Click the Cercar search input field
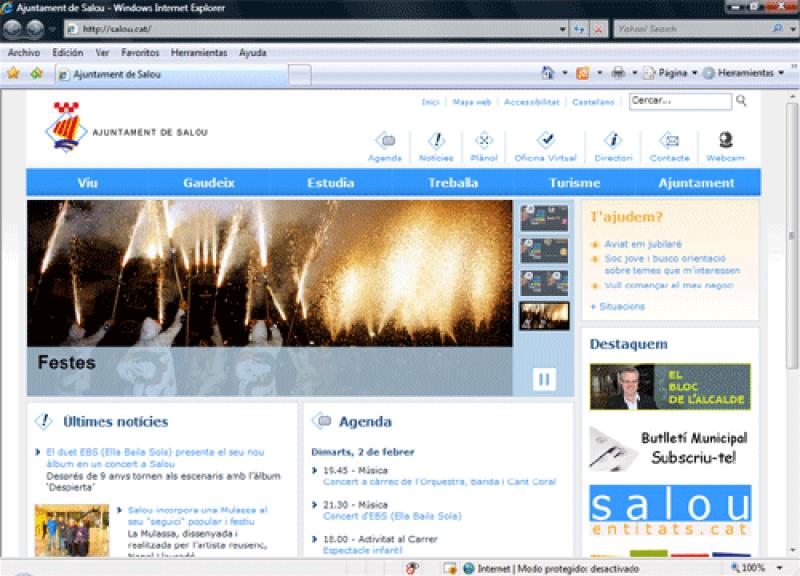This screenshot has width=800, height=576. click(x=679, y=101)
